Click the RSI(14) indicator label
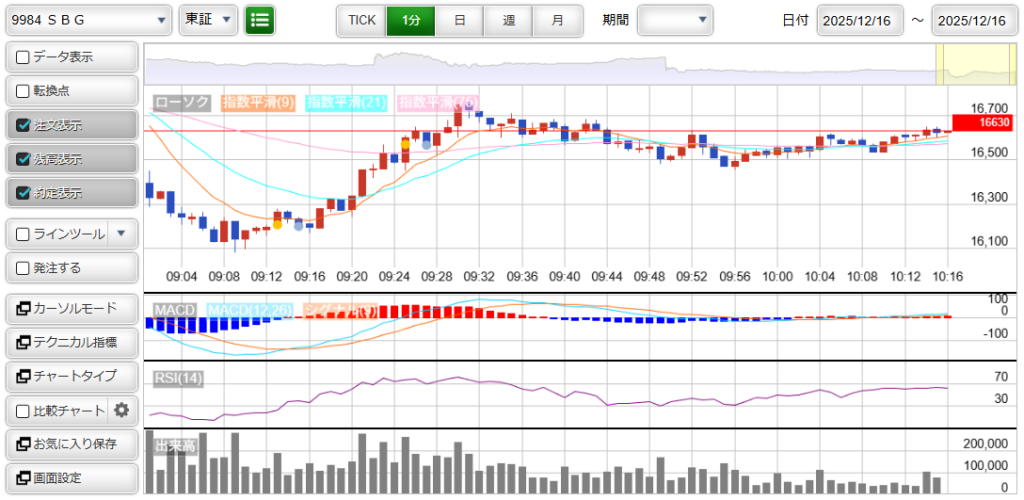1024x500 pixels. 178,377
